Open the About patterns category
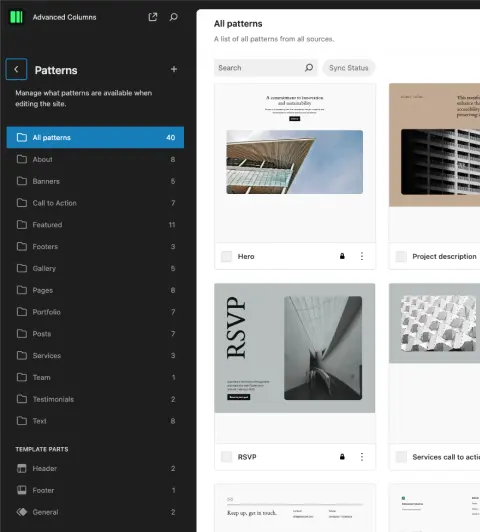Viewport: 480px width, 532px height. click(95, 159)
